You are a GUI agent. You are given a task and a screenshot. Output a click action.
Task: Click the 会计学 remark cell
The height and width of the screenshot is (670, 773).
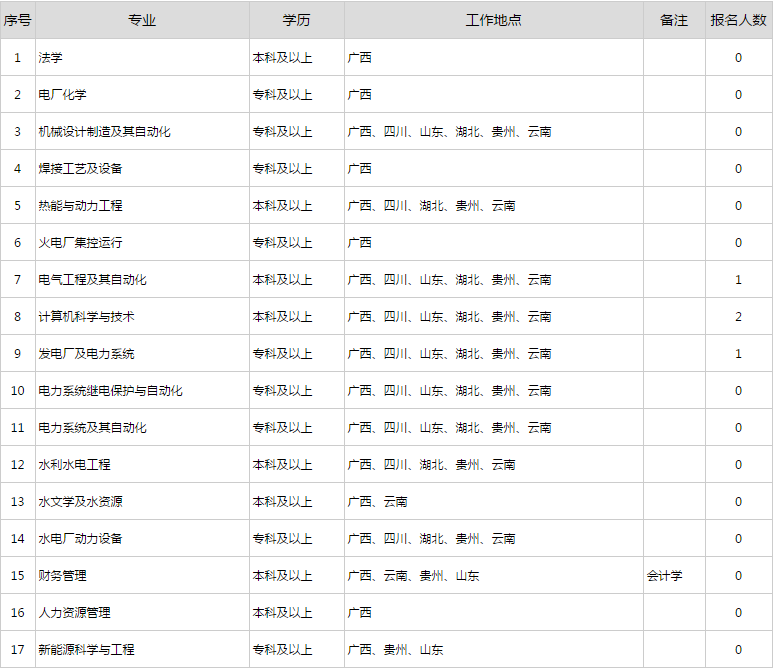[665, 576]
